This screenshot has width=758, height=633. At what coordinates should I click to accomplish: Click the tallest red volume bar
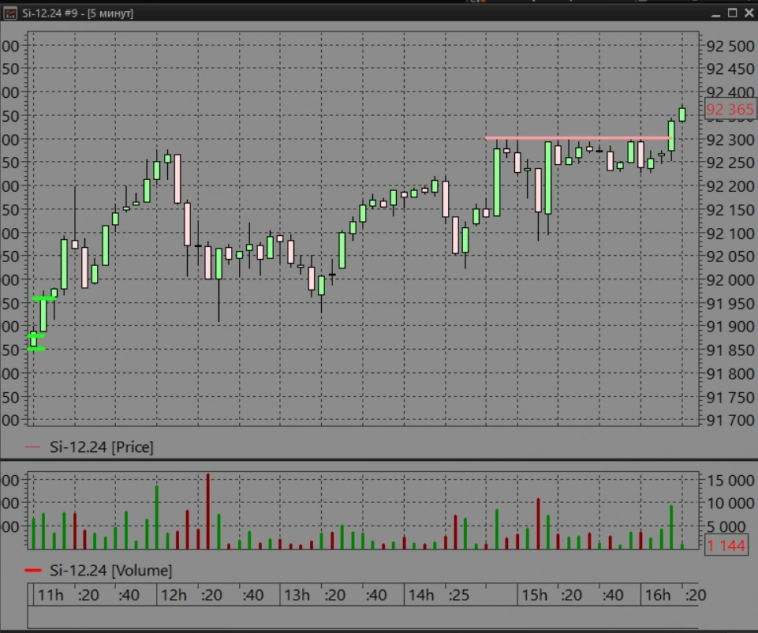tap(208, 510)
